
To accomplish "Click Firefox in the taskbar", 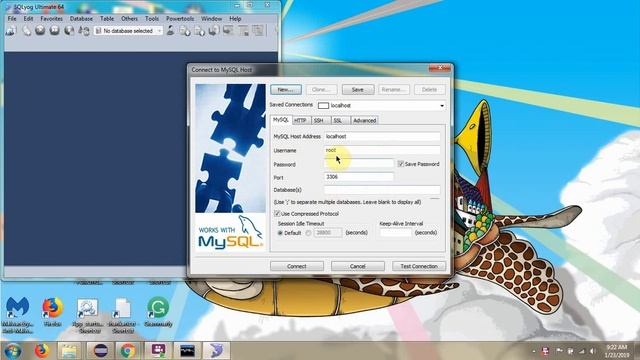I will [x=42, y=351].
